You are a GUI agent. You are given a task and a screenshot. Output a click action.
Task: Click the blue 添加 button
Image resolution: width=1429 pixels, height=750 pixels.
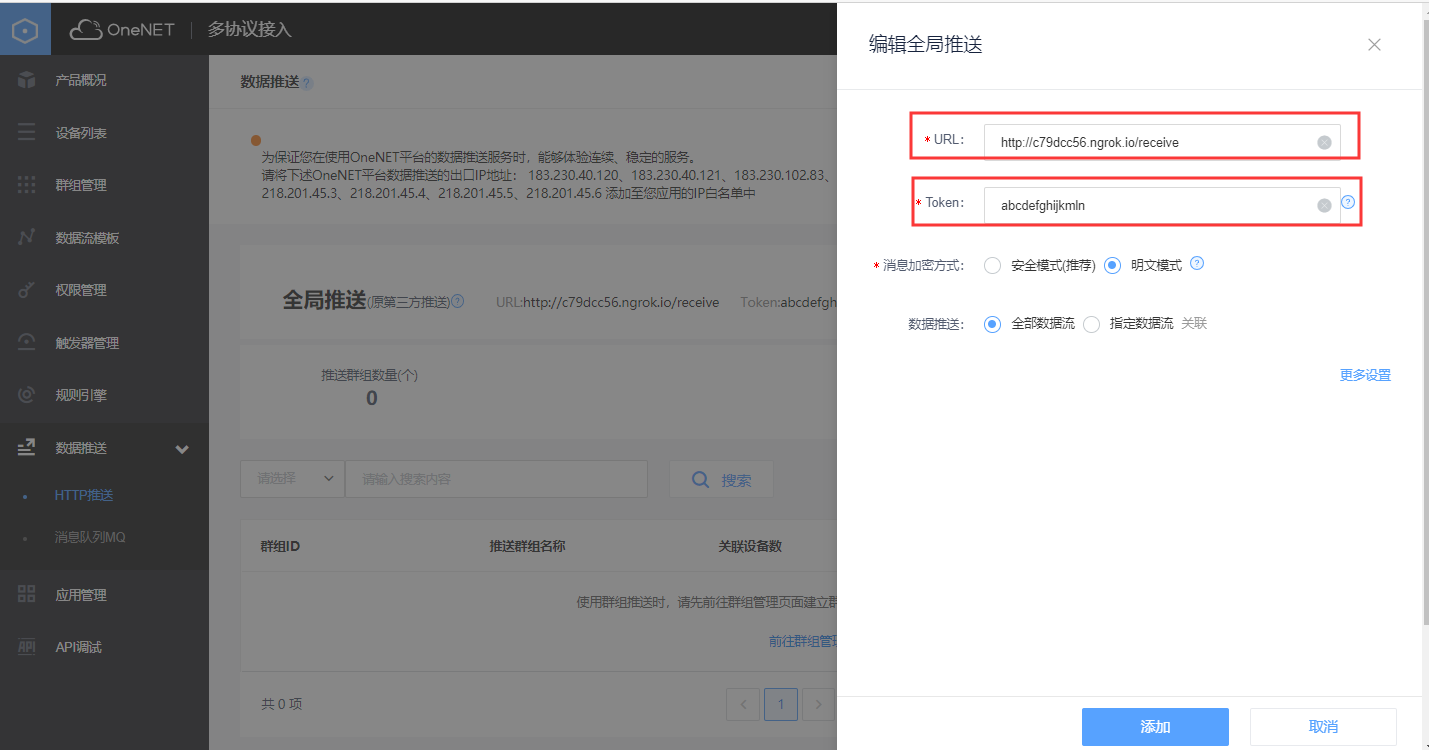click(1155, 727)
